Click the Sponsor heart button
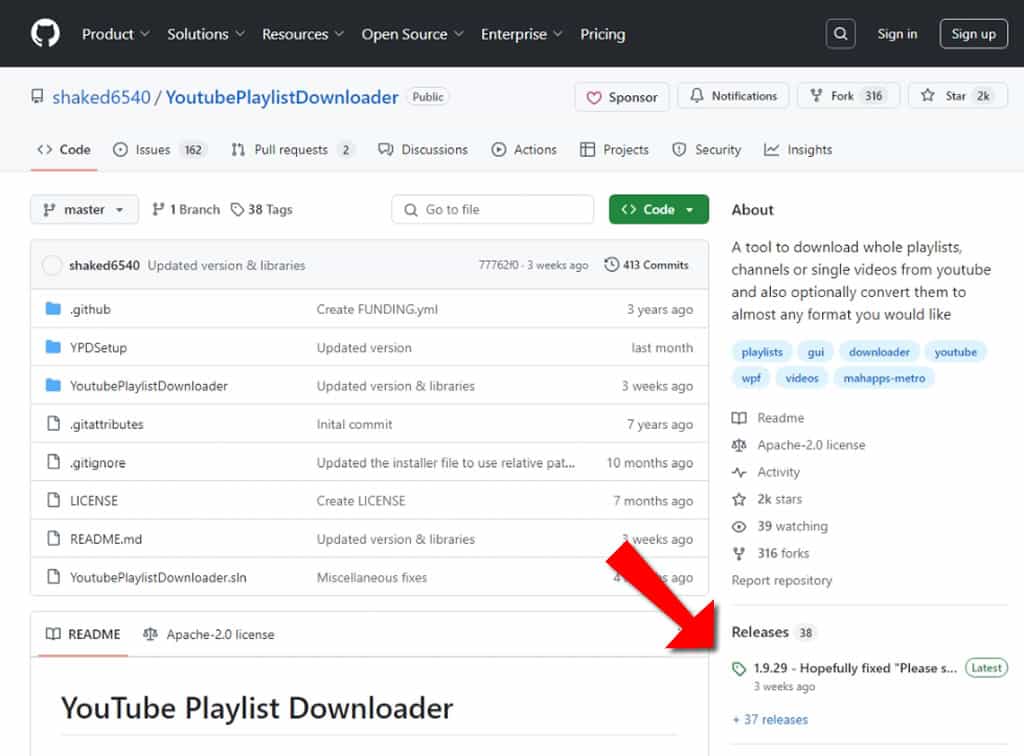Image resolution: width=1024 pixels, height=756 pixels. click(622, 97)
